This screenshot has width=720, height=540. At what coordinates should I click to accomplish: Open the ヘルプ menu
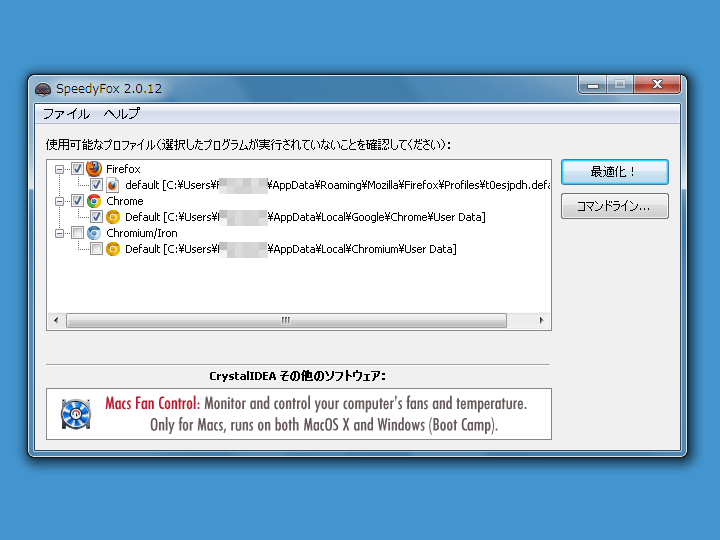click(x=122, y=114)
